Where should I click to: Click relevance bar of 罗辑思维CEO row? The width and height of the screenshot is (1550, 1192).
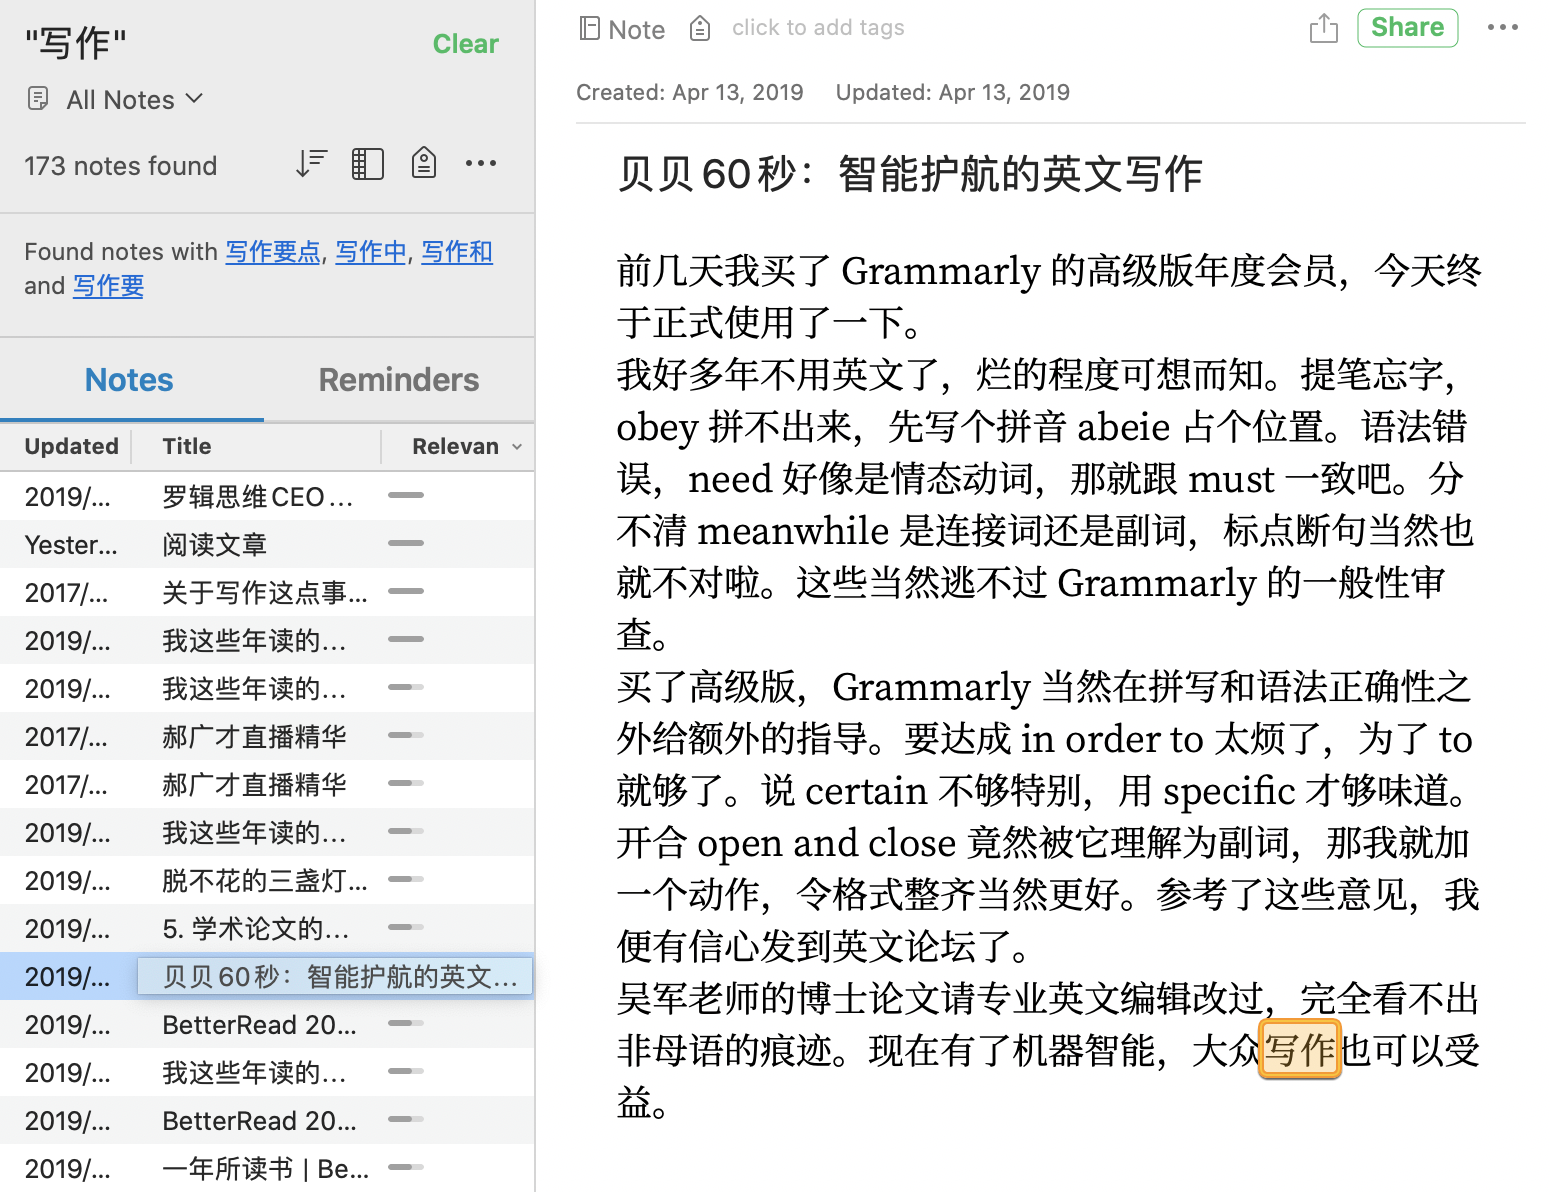pyautogui.click(x=406, y=495)
